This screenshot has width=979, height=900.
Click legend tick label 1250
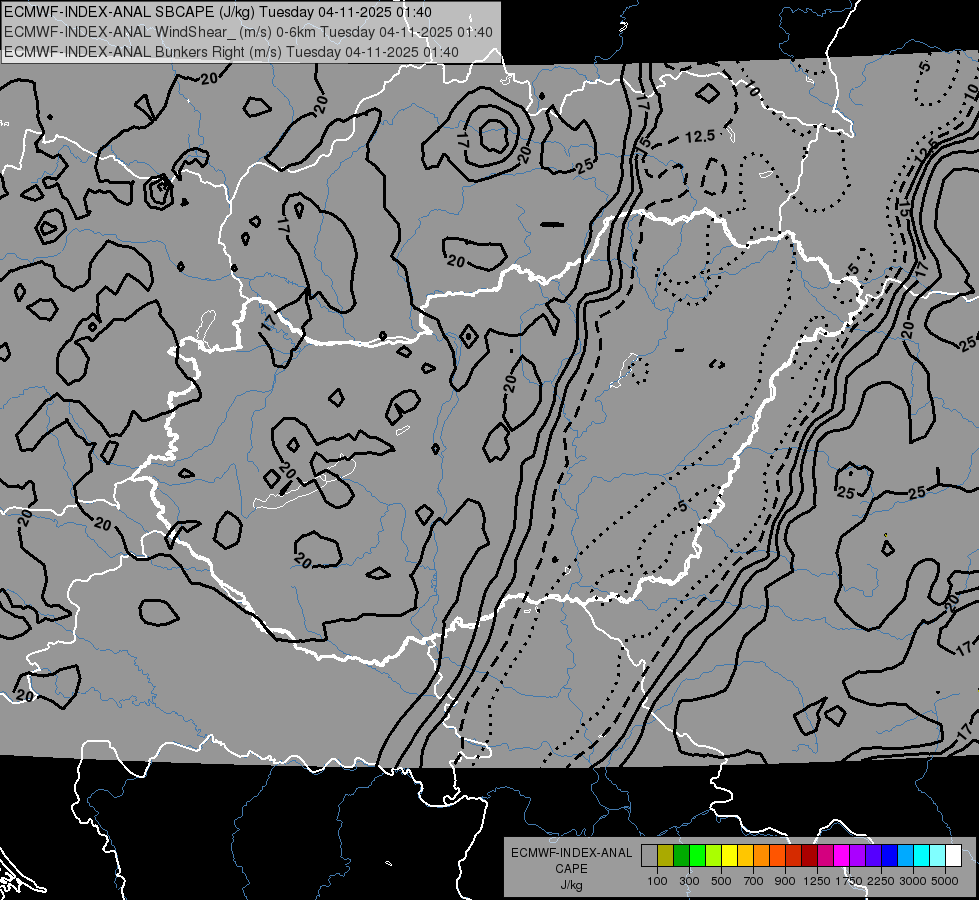click(817, 881)
